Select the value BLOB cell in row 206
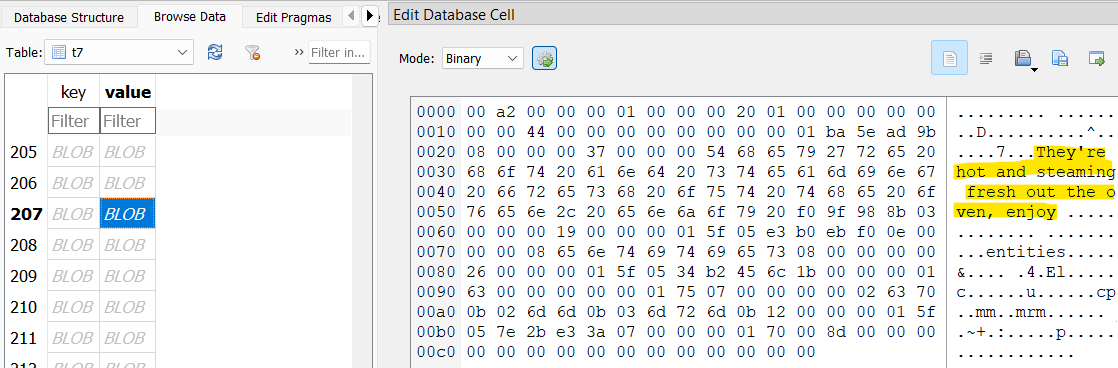The width and height of the screenshot is (1118, 368). (x=128, y=183)
